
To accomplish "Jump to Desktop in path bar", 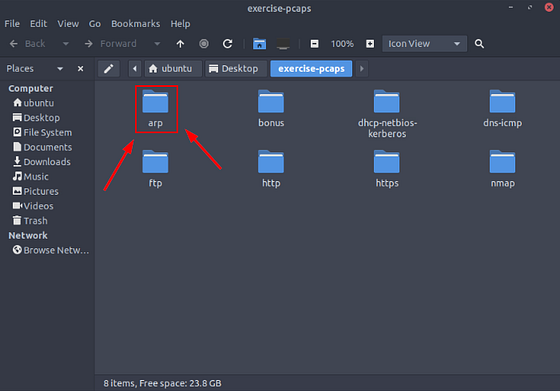I will 236,69.
